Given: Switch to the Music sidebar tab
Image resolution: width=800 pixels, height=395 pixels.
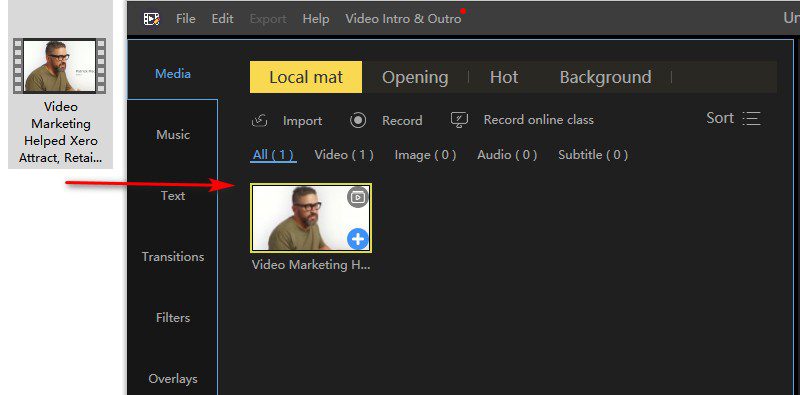Looking at the screenshot, I should coord(173,135).
